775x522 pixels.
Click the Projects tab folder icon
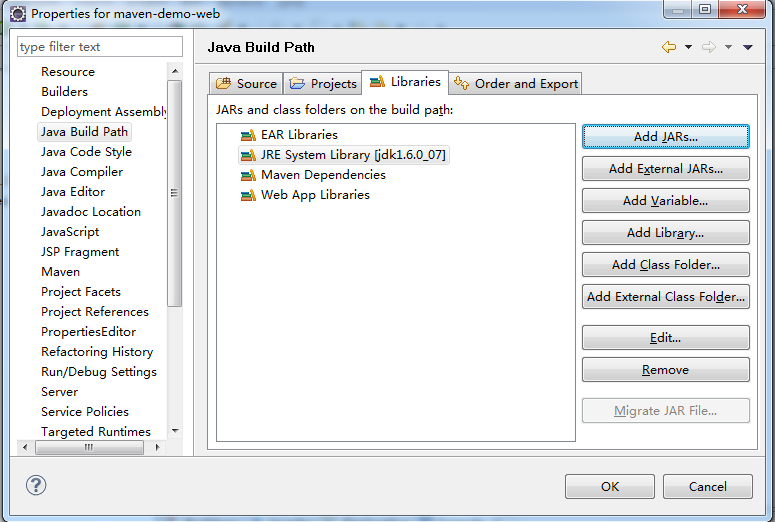click(x=297, y=84)
